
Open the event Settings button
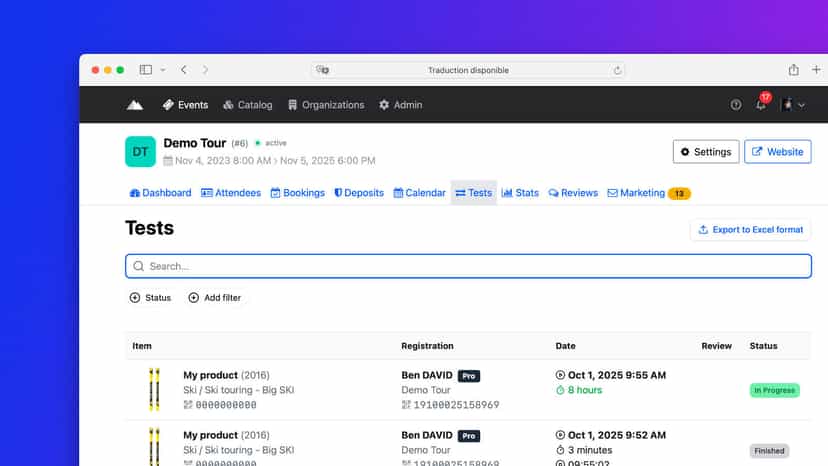pyautogui.click(x=706, y=152)
